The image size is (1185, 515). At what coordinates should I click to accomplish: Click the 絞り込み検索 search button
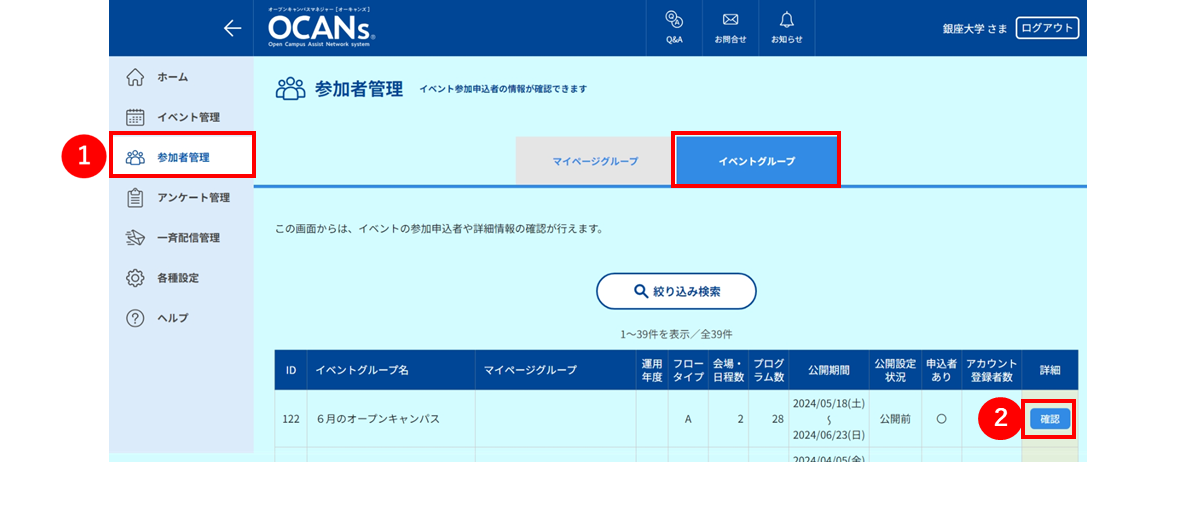(x=676, y=291)
